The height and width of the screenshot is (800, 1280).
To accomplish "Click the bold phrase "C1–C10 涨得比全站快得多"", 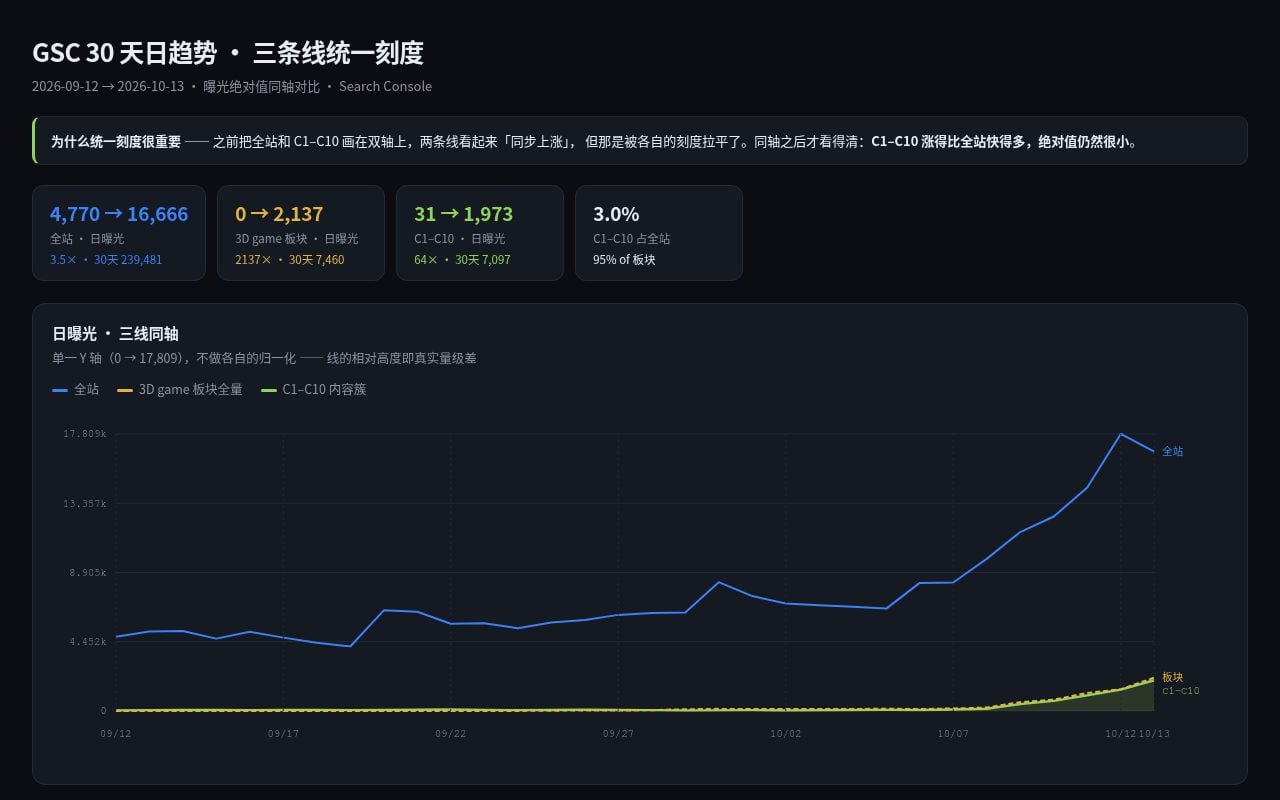I will point(949,141).
